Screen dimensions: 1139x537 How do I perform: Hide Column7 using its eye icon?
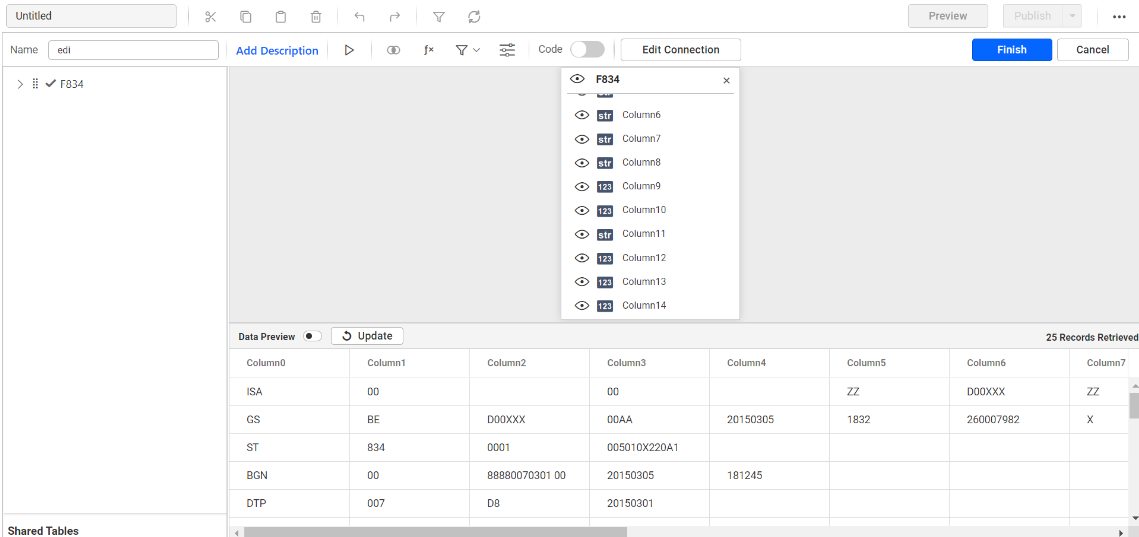point(581,139)
